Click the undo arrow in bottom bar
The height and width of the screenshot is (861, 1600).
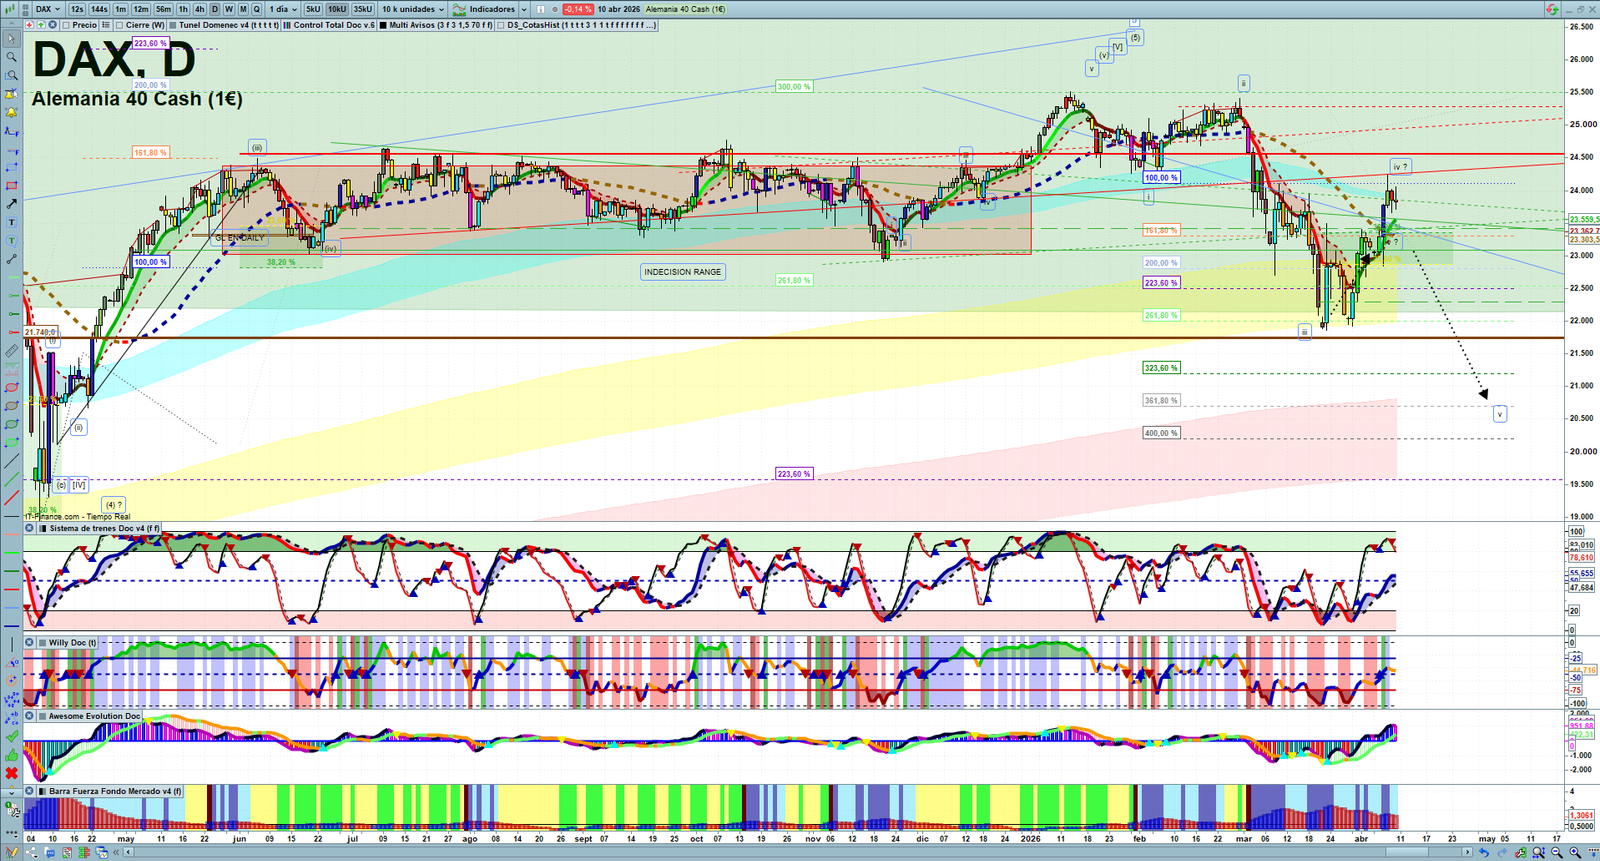pos(1483,852)
